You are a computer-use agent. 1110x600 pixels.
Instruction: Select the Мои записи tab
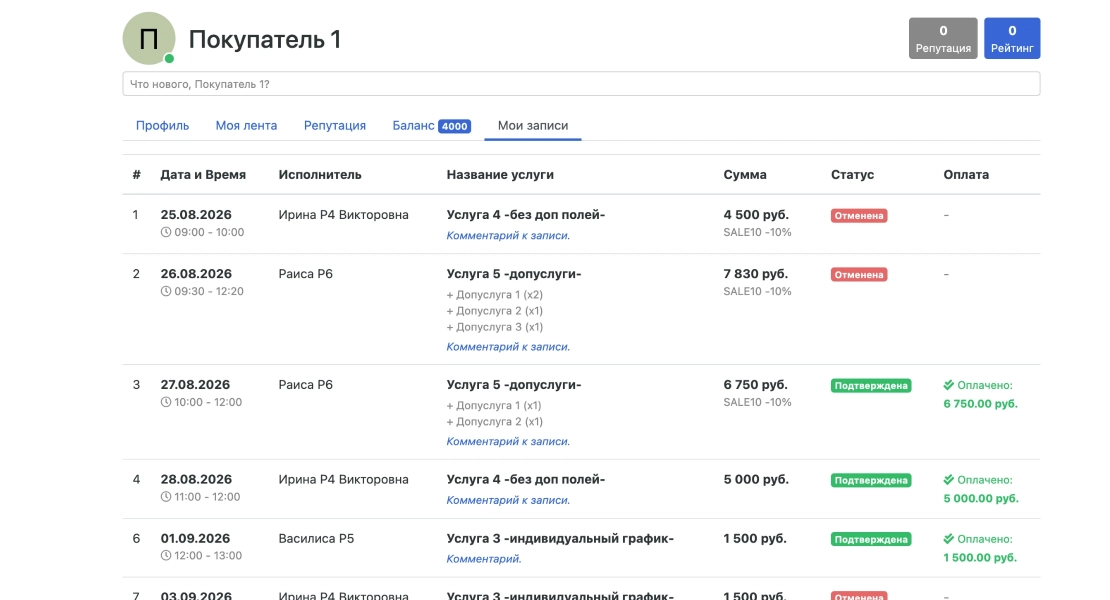pos(533,125)
